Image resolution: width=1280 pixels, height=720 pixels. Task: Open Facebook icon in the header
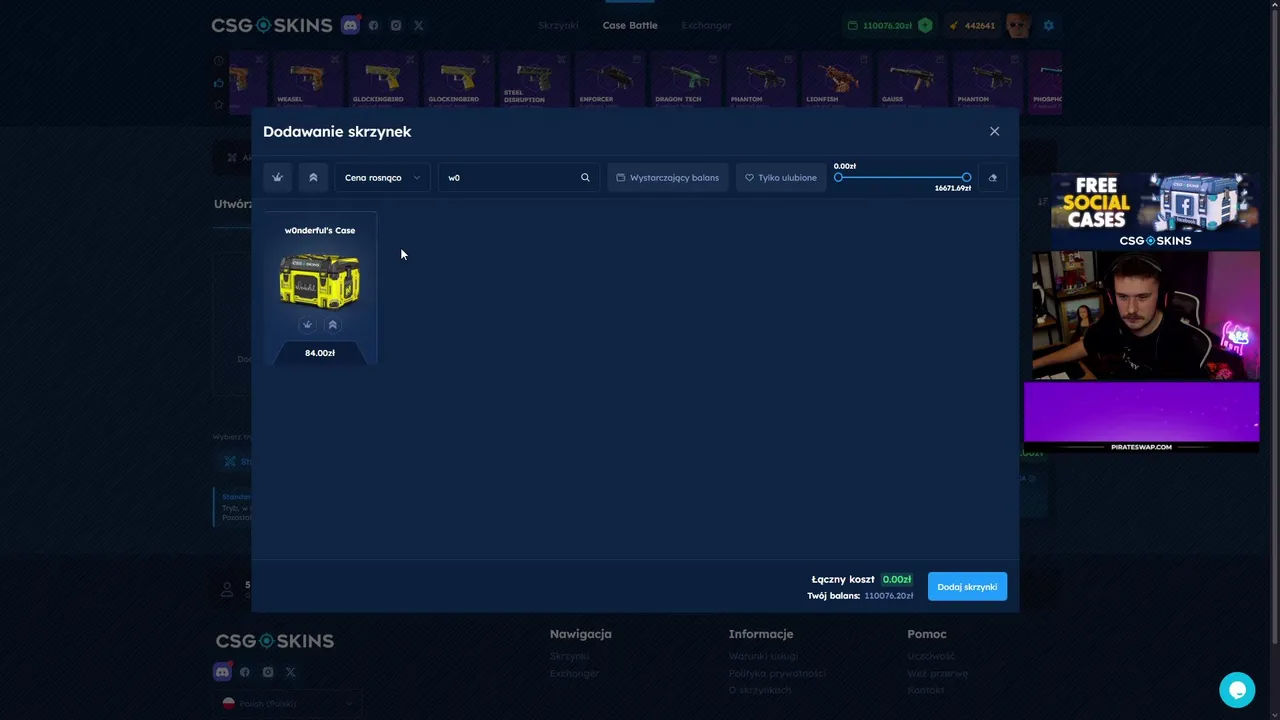coord(373,25)
